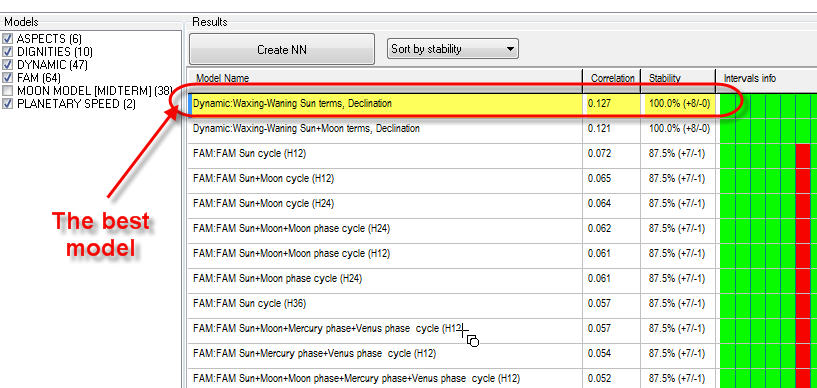
Task: Click correlation value 0.062
Action: pos(599,229)
